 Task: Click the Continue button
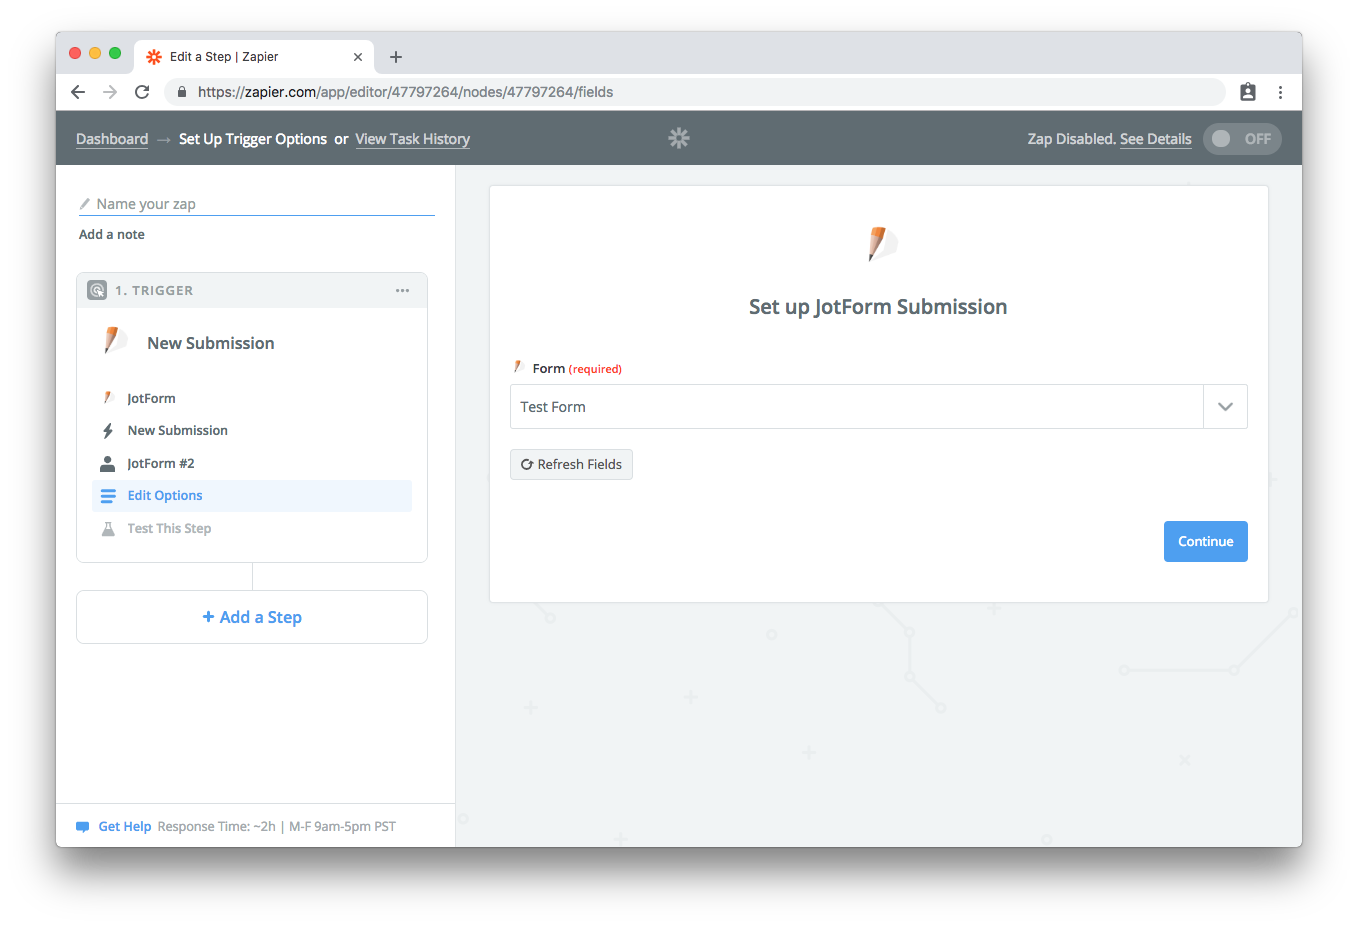tap(1205, 541)
